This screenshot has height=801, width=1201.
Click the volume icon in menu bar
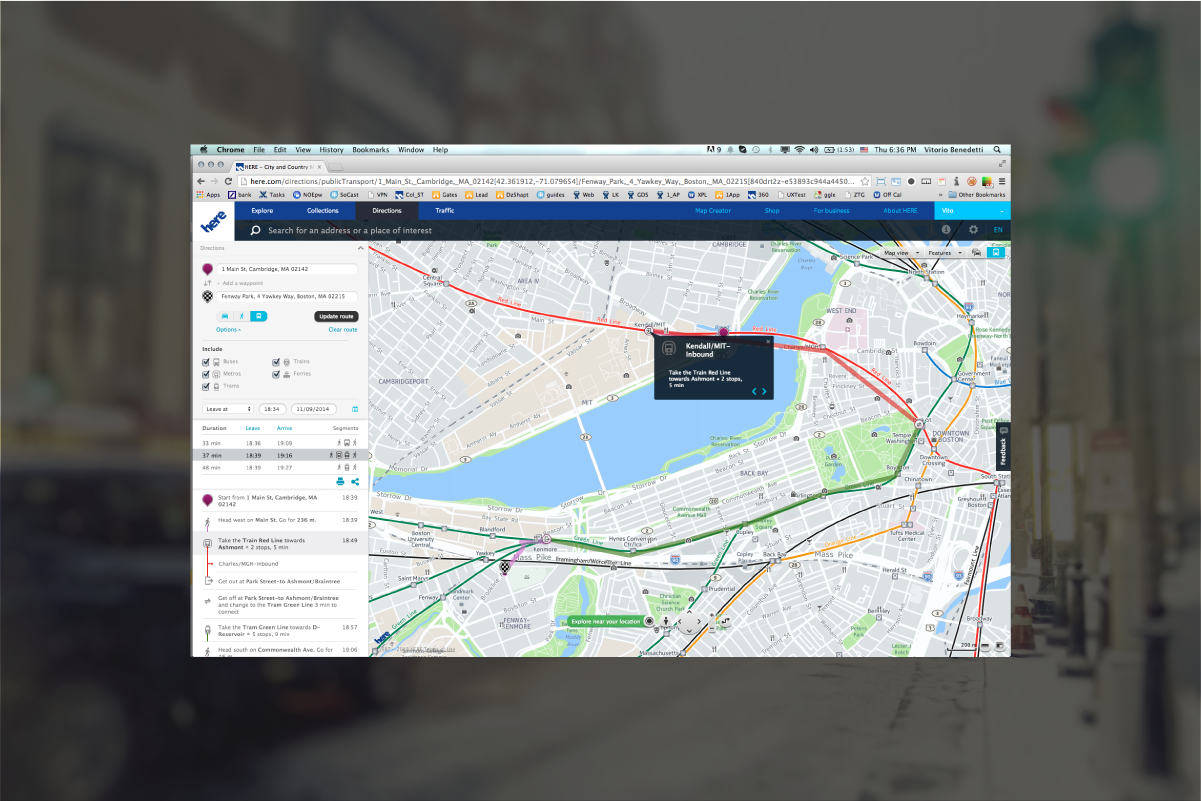pos(815,149)
